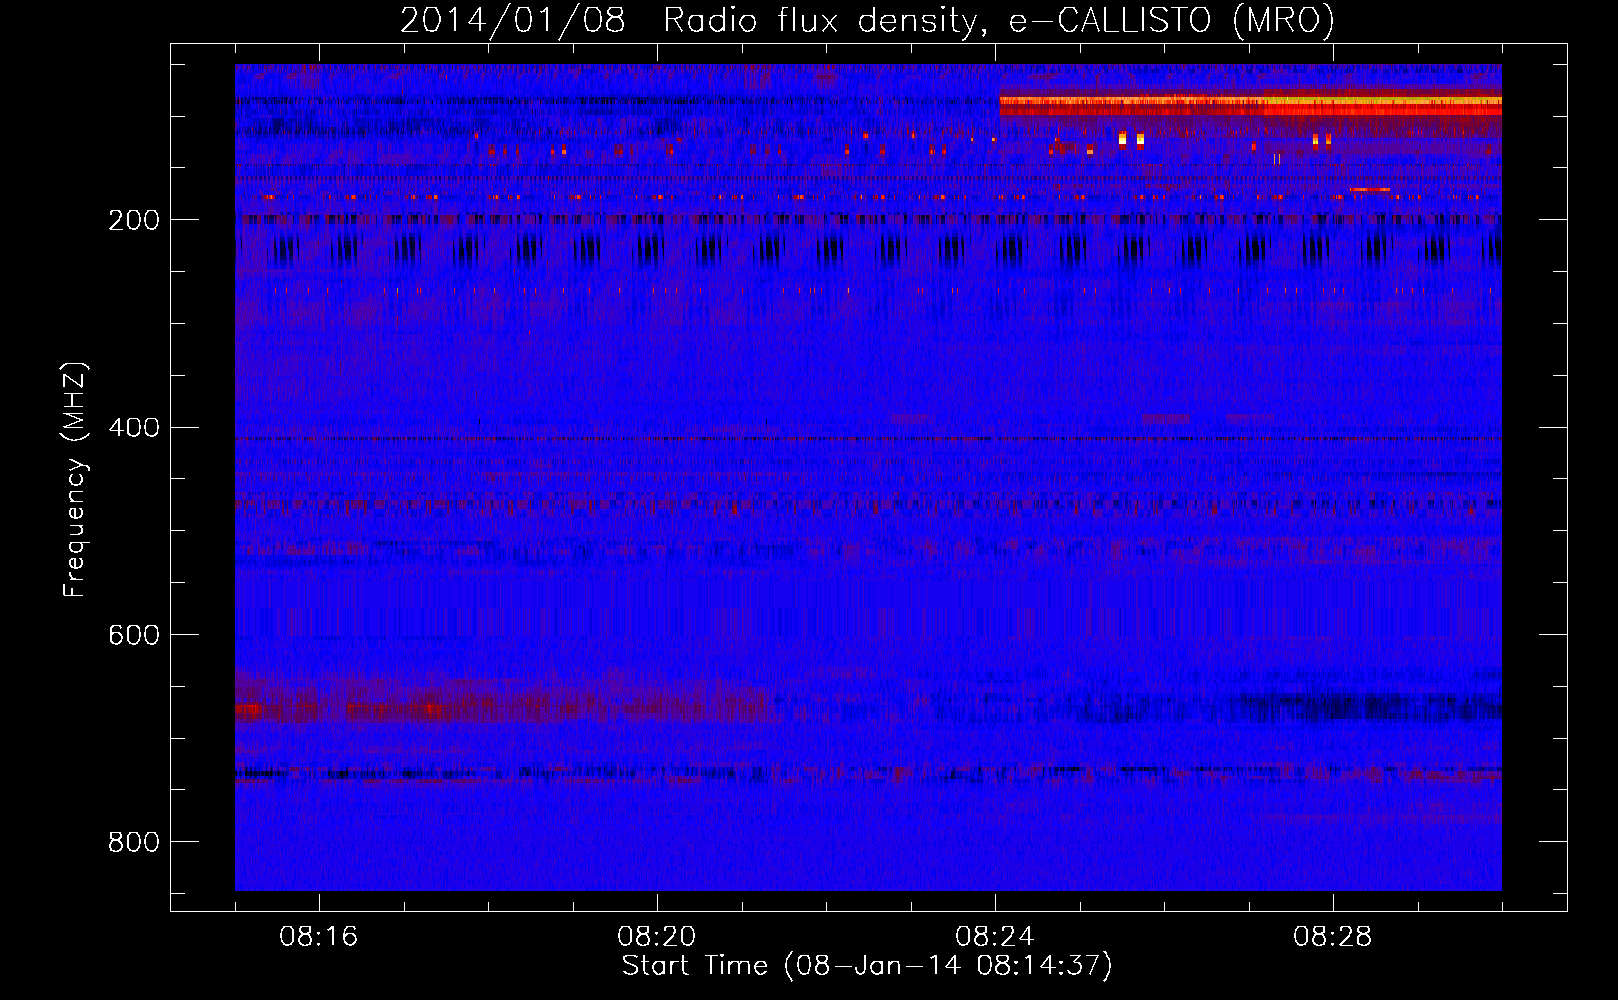
Task: Click the 600 frequency tick label
Action: pos(133,636)
